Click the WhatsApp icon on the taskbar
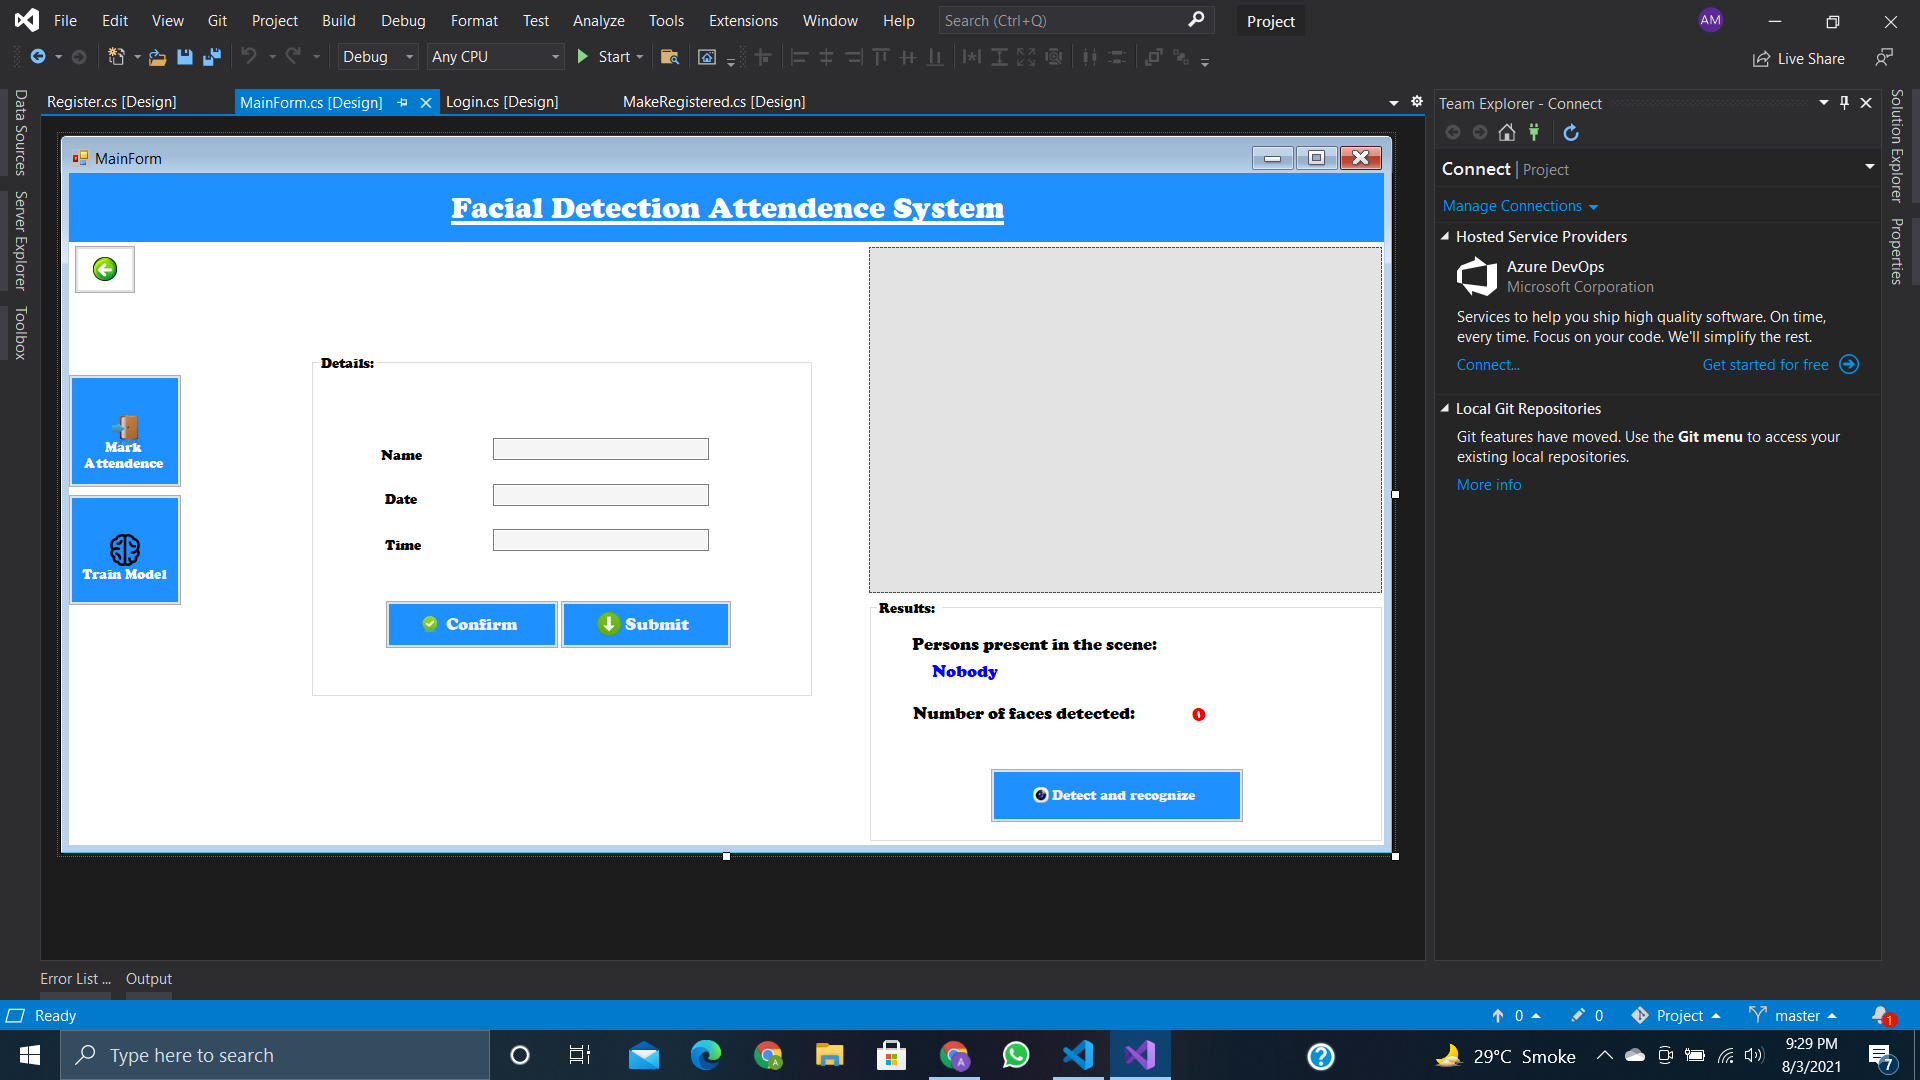1920x1080 pixels. [x=1015, y=1055]
